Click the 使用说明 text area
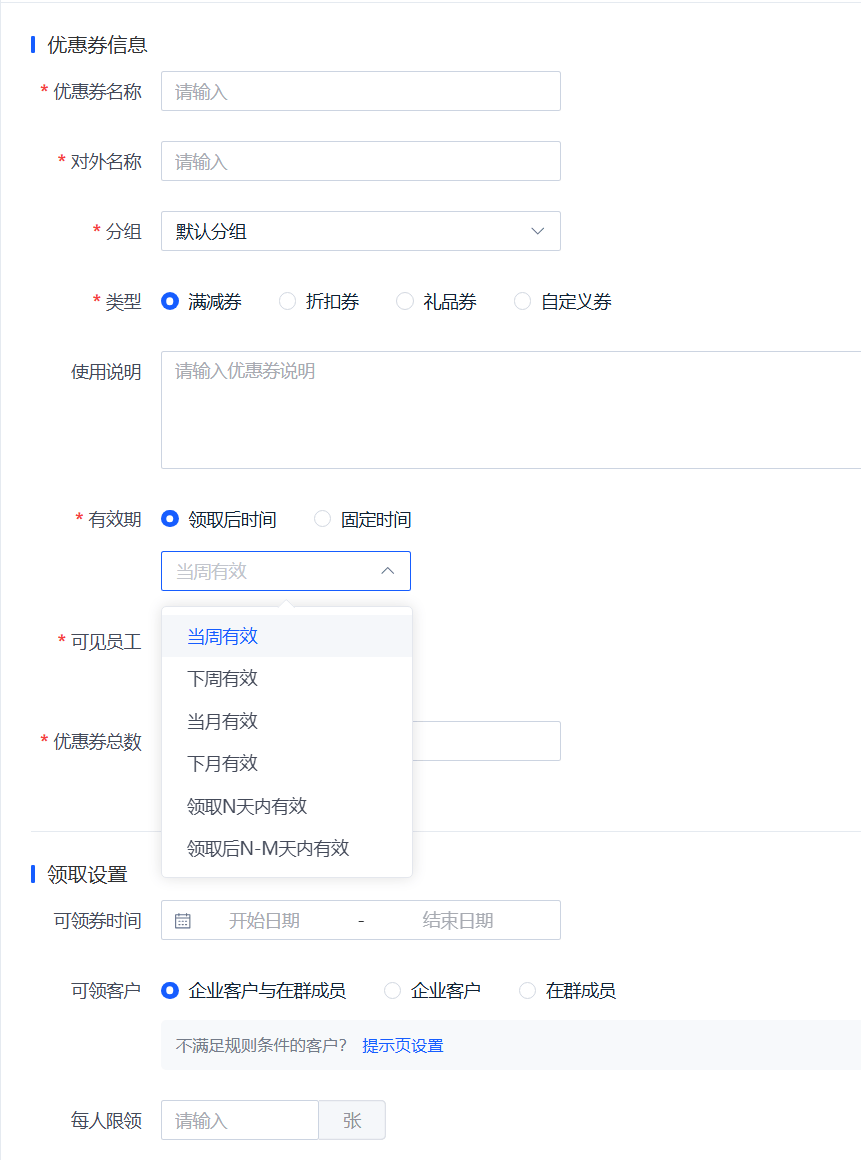861x1160 pixels. [x=510, y=410]
